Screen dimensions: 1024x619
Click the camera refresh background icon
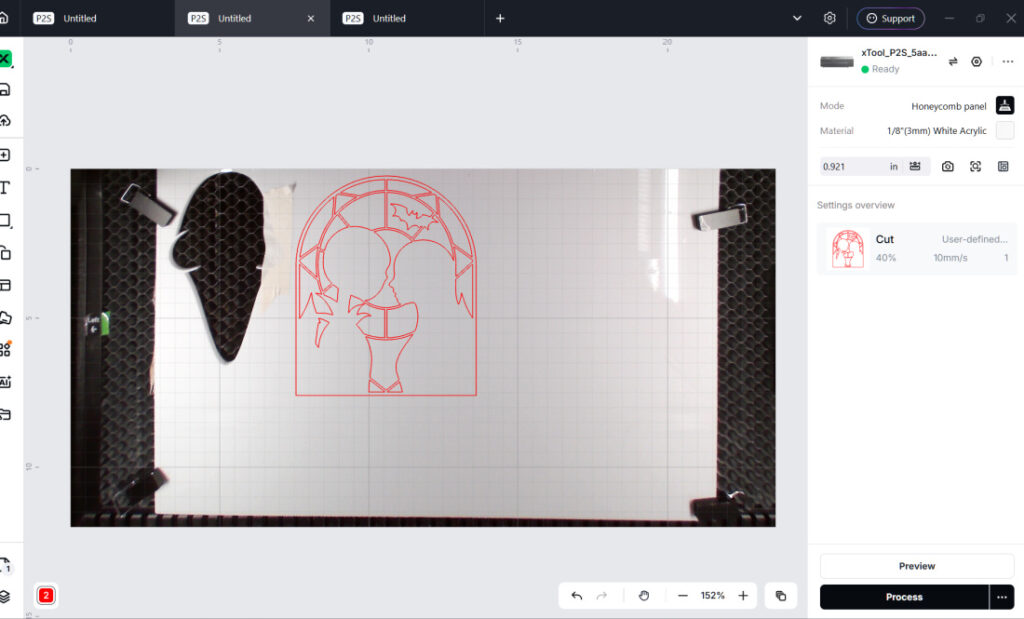[948, 167]
